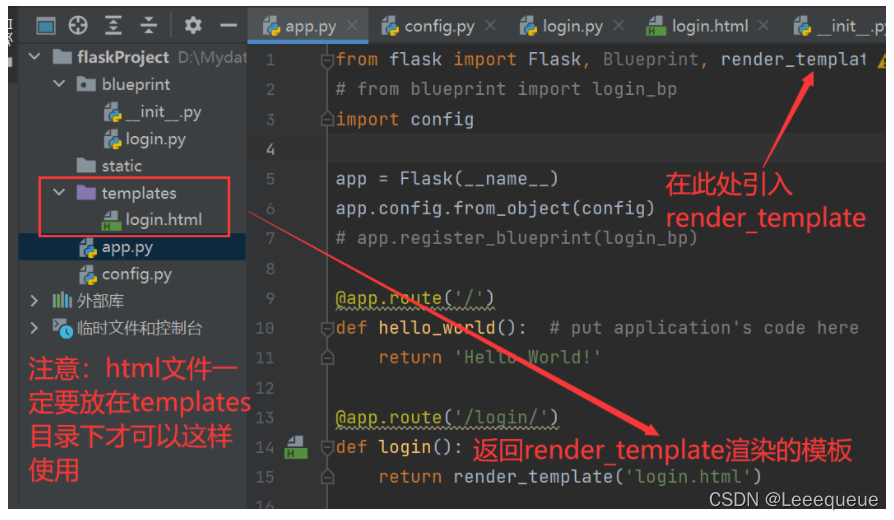Click the collapse all icon in project toolbar

pos(148,26)
